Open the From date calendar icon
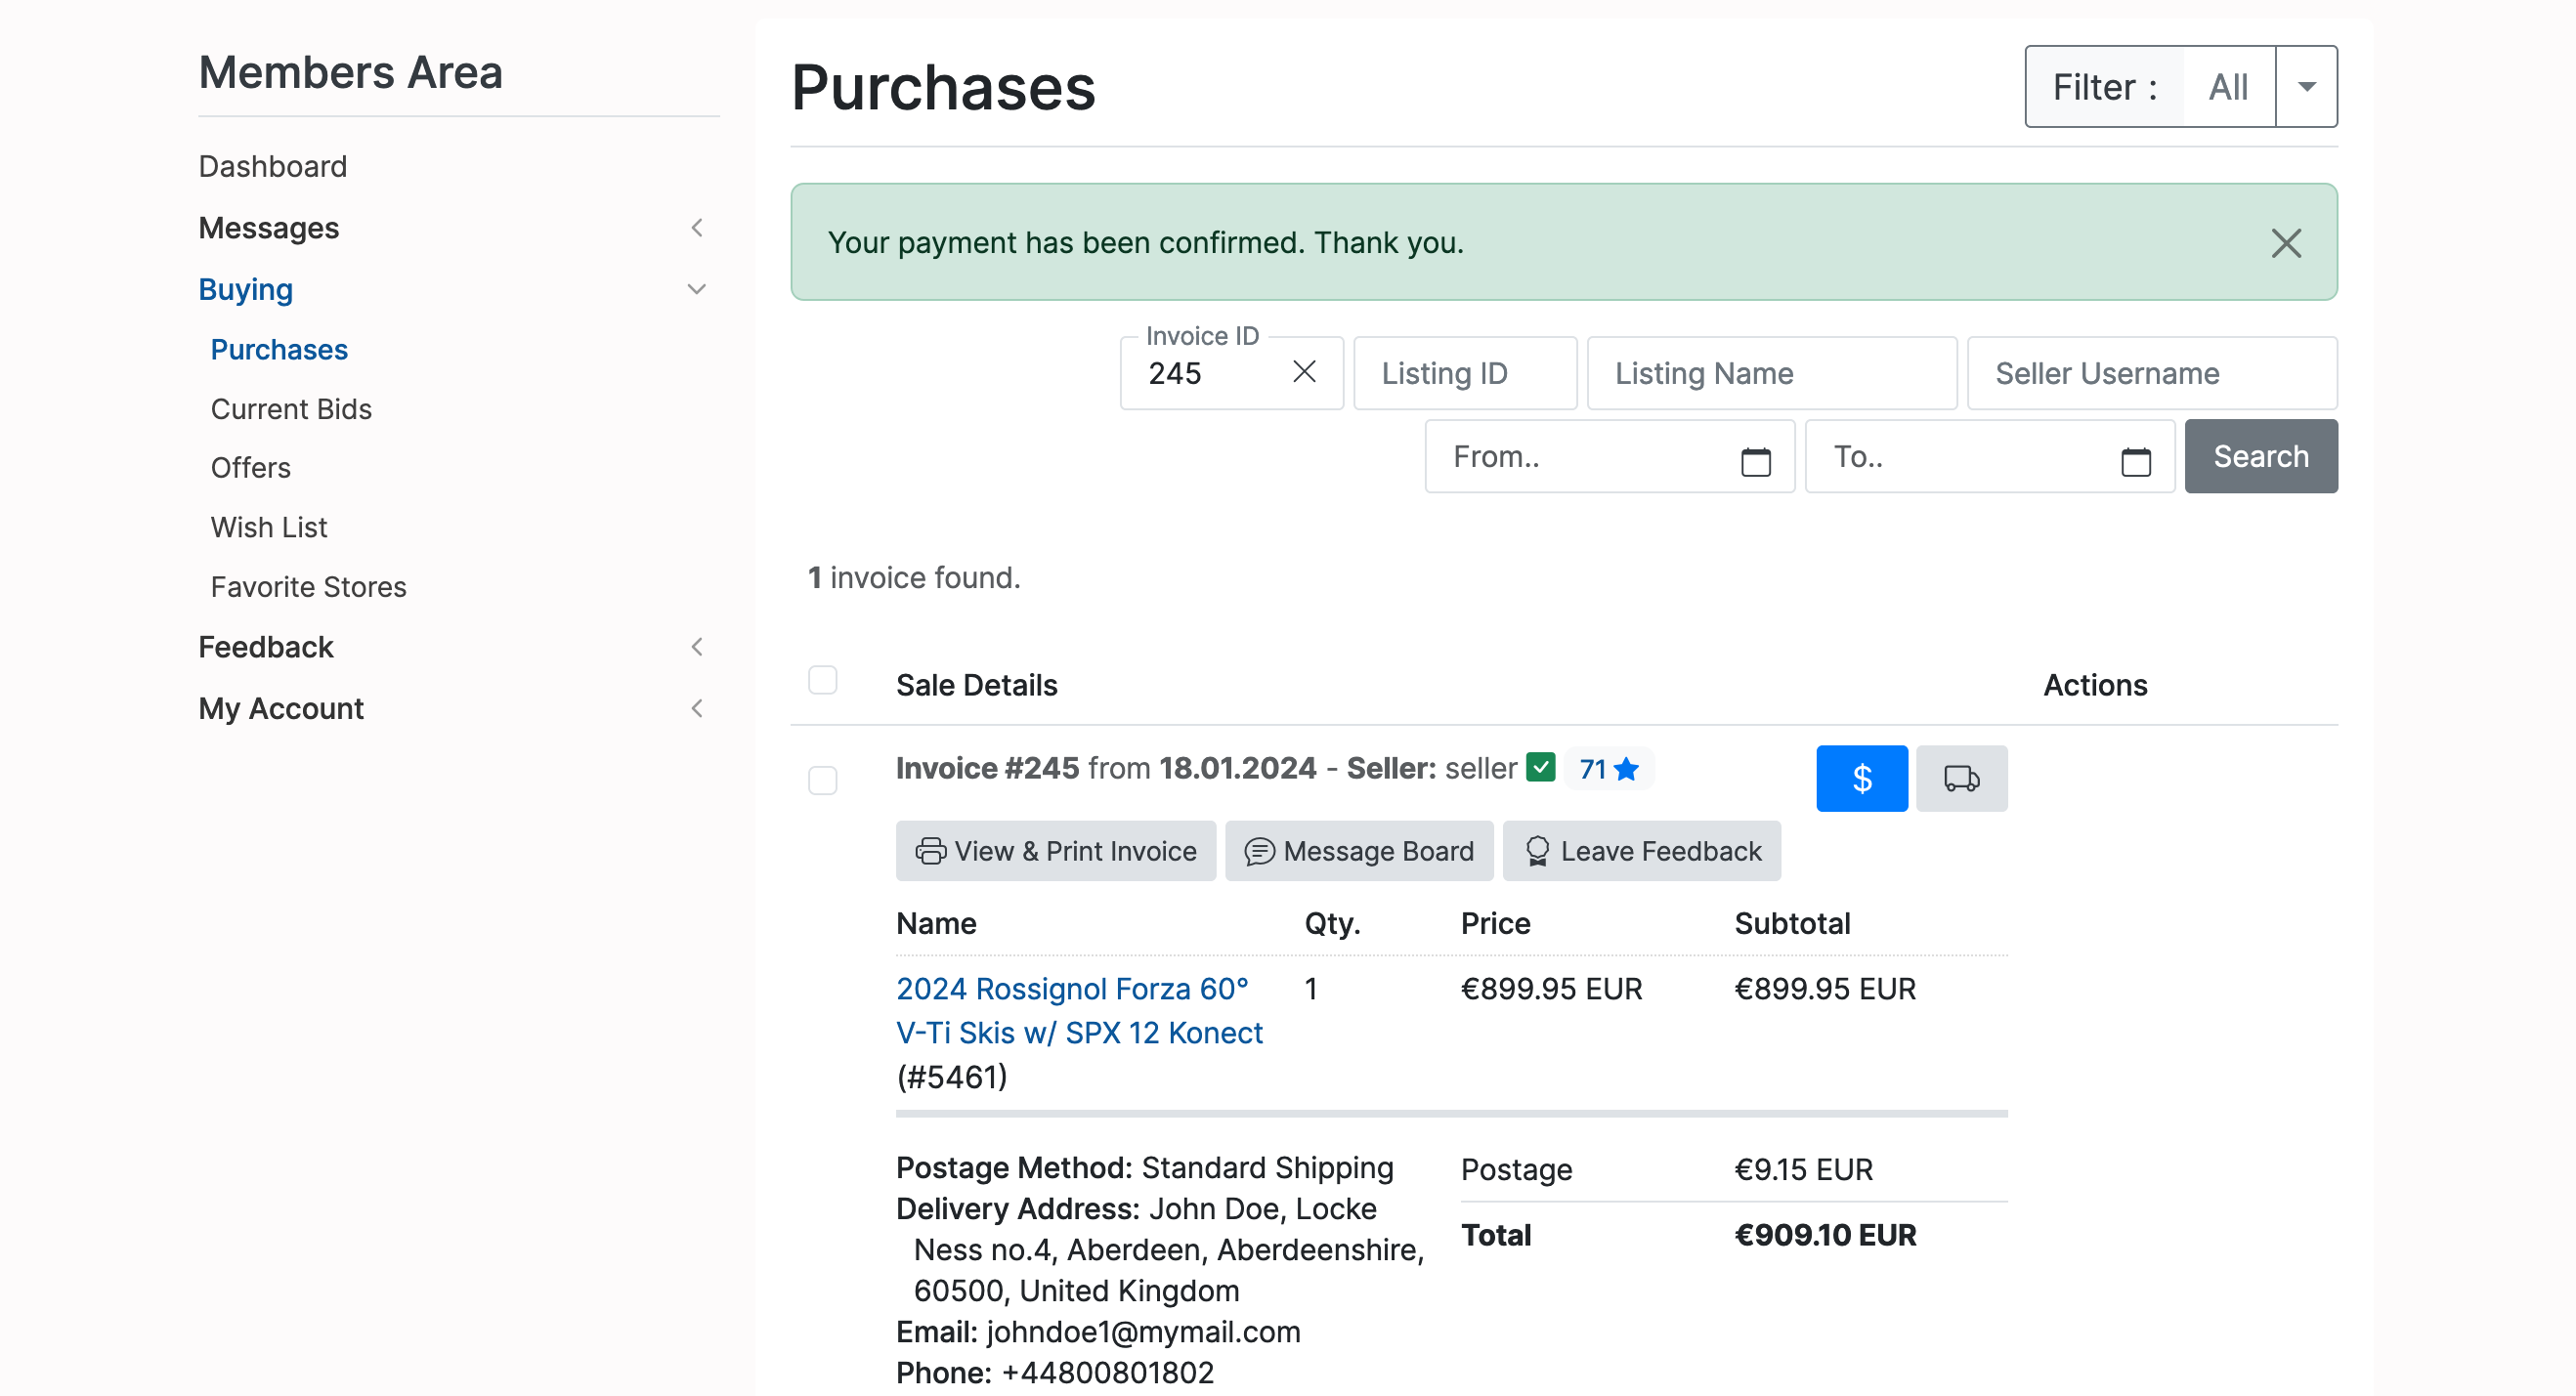Viewport: 2576px width, 1396px height. (1755, 461)
